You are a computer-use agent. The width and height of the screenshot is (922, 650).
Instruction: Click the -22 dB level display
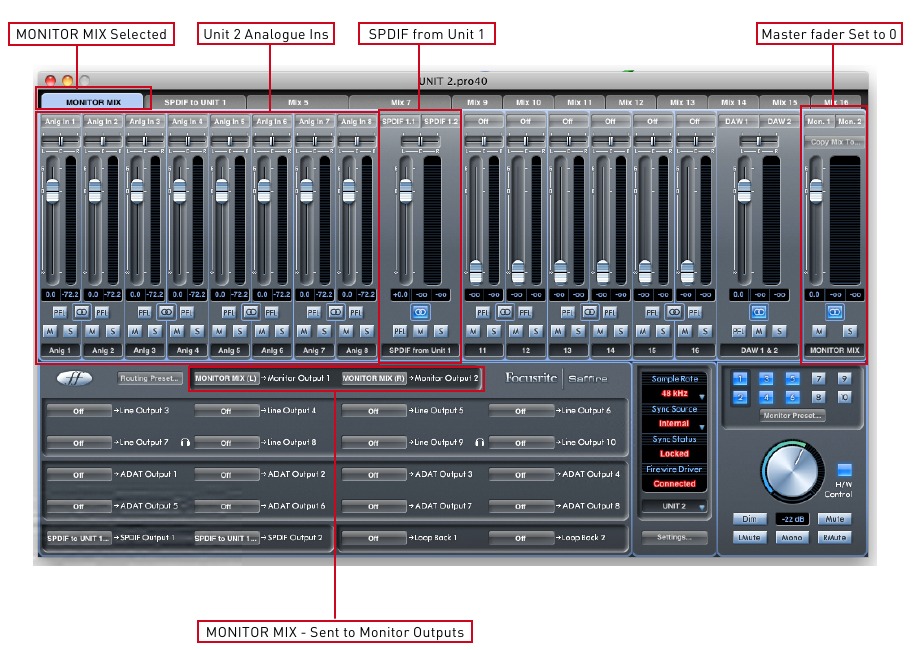pos(791,519)
